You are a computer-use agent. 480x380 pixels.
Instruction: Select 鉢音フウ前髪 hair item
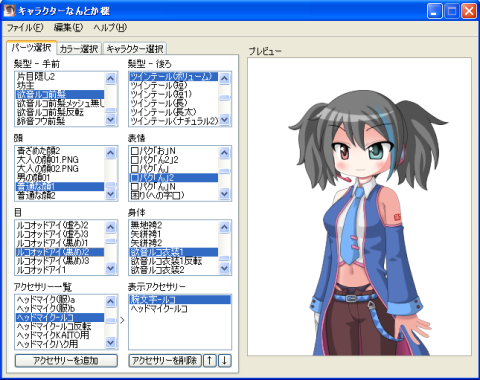pyautogui.click(x=60, y=121)
